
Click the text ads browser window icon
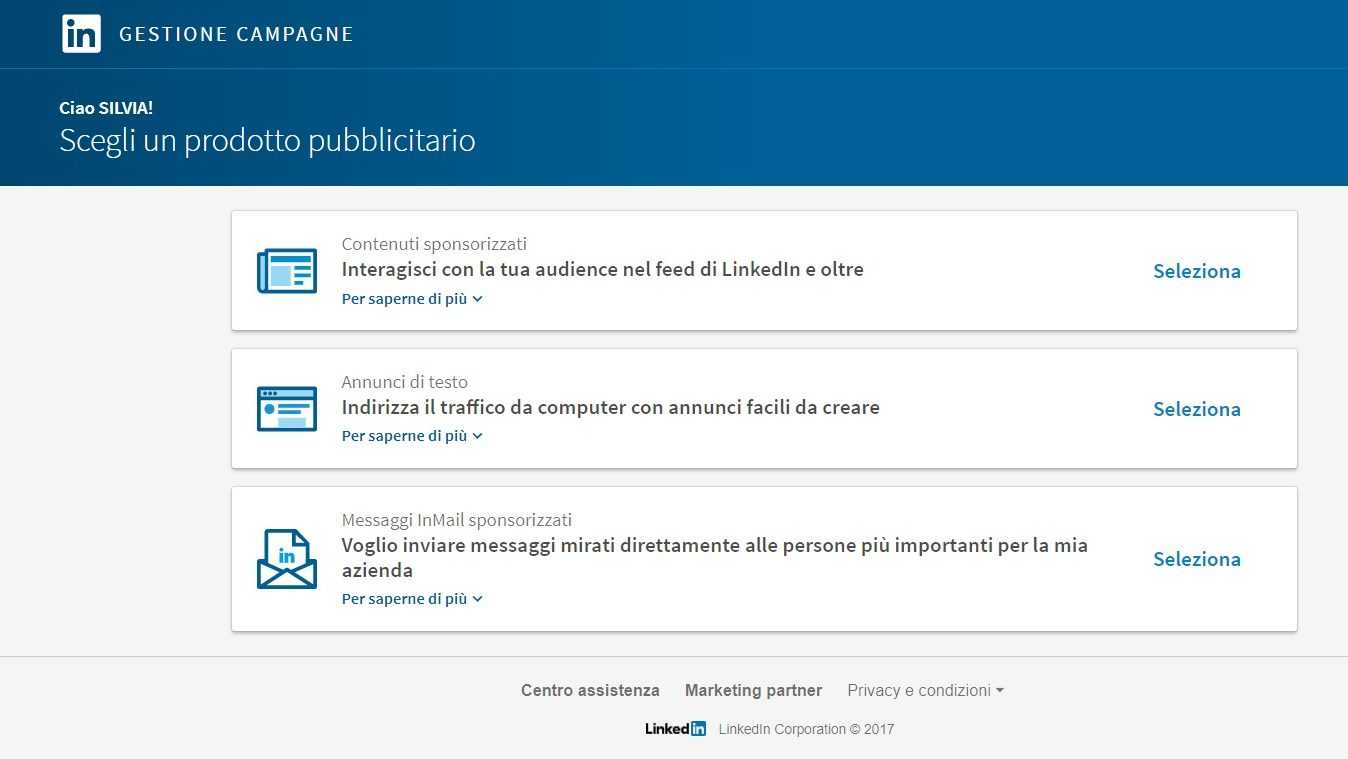click(x=287, y=409)
